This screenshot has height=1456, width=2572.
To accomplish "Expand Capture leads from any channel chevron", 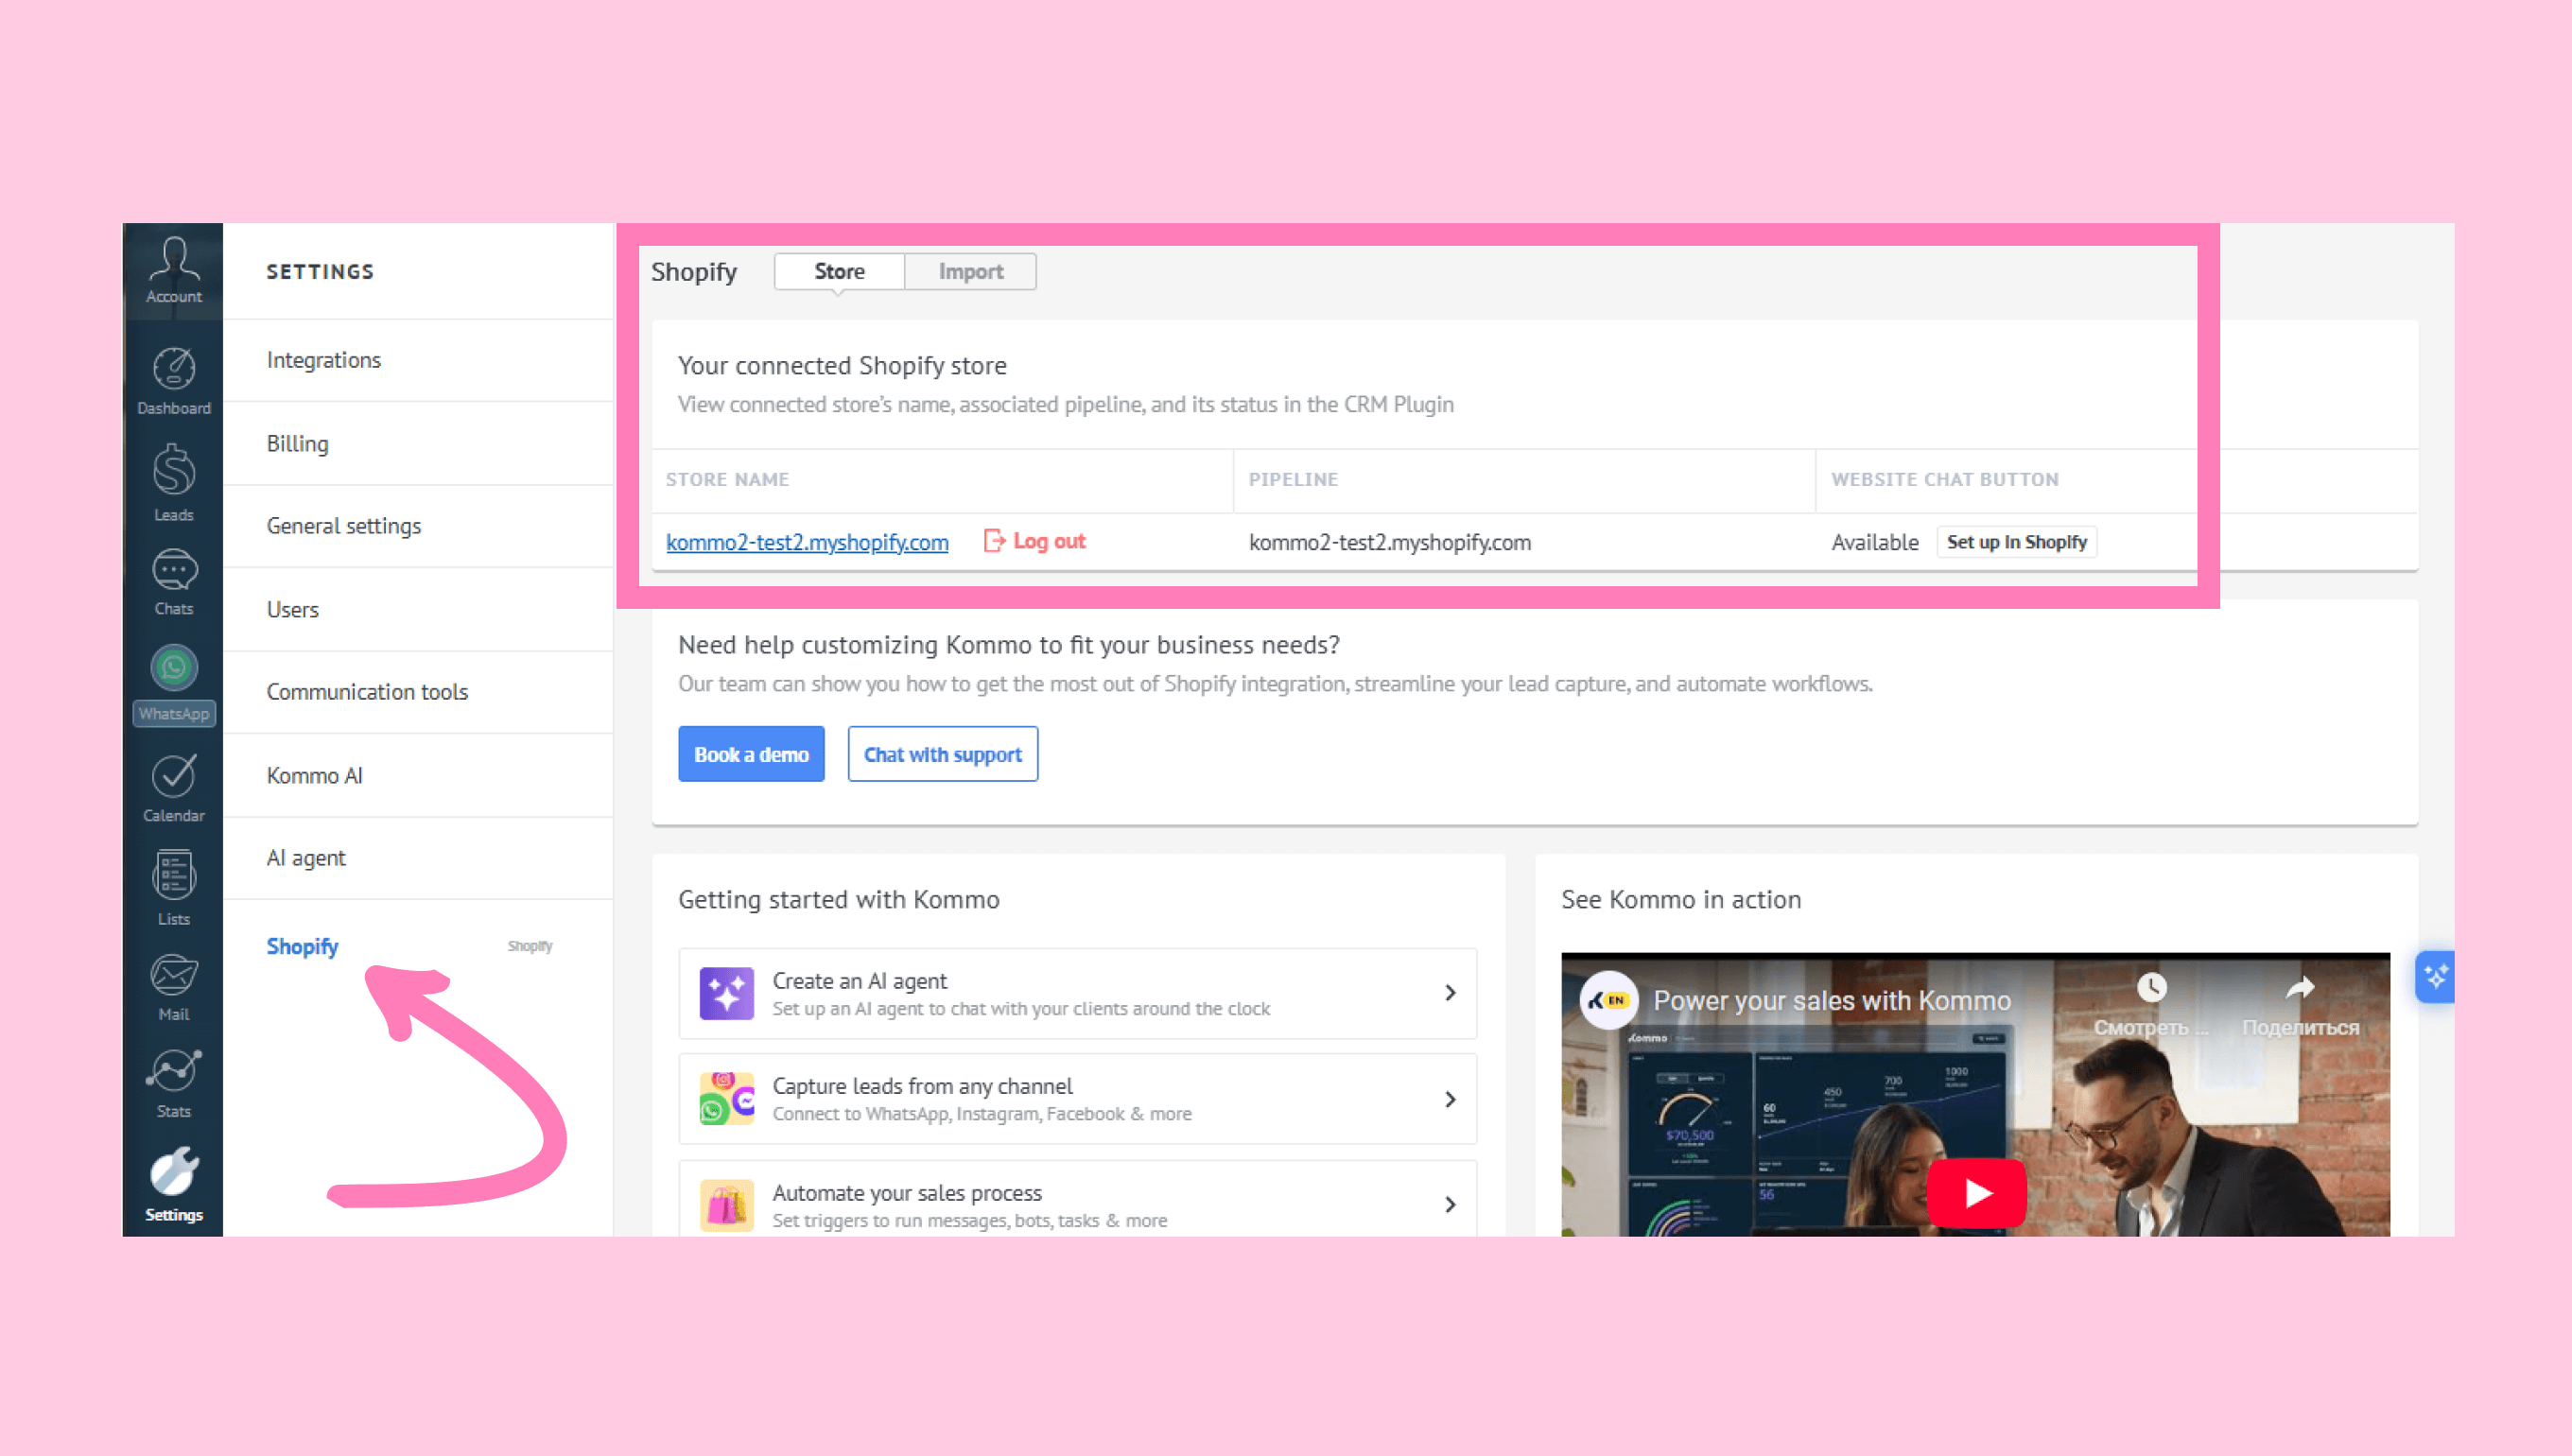I will point(1450,1099).
